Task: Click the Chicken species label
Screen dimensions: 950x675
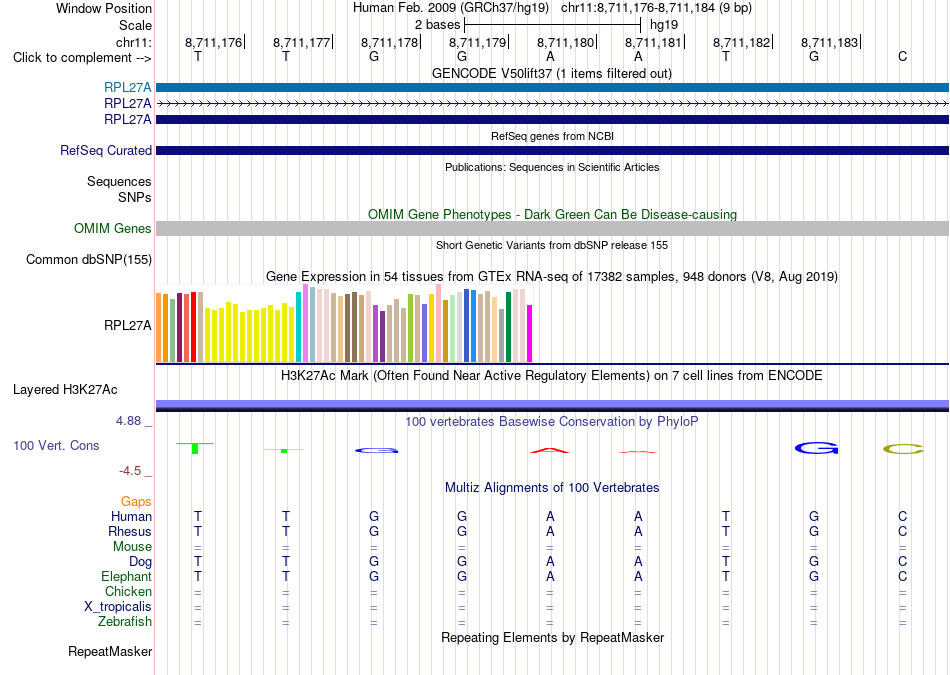Action: (128, 591)
